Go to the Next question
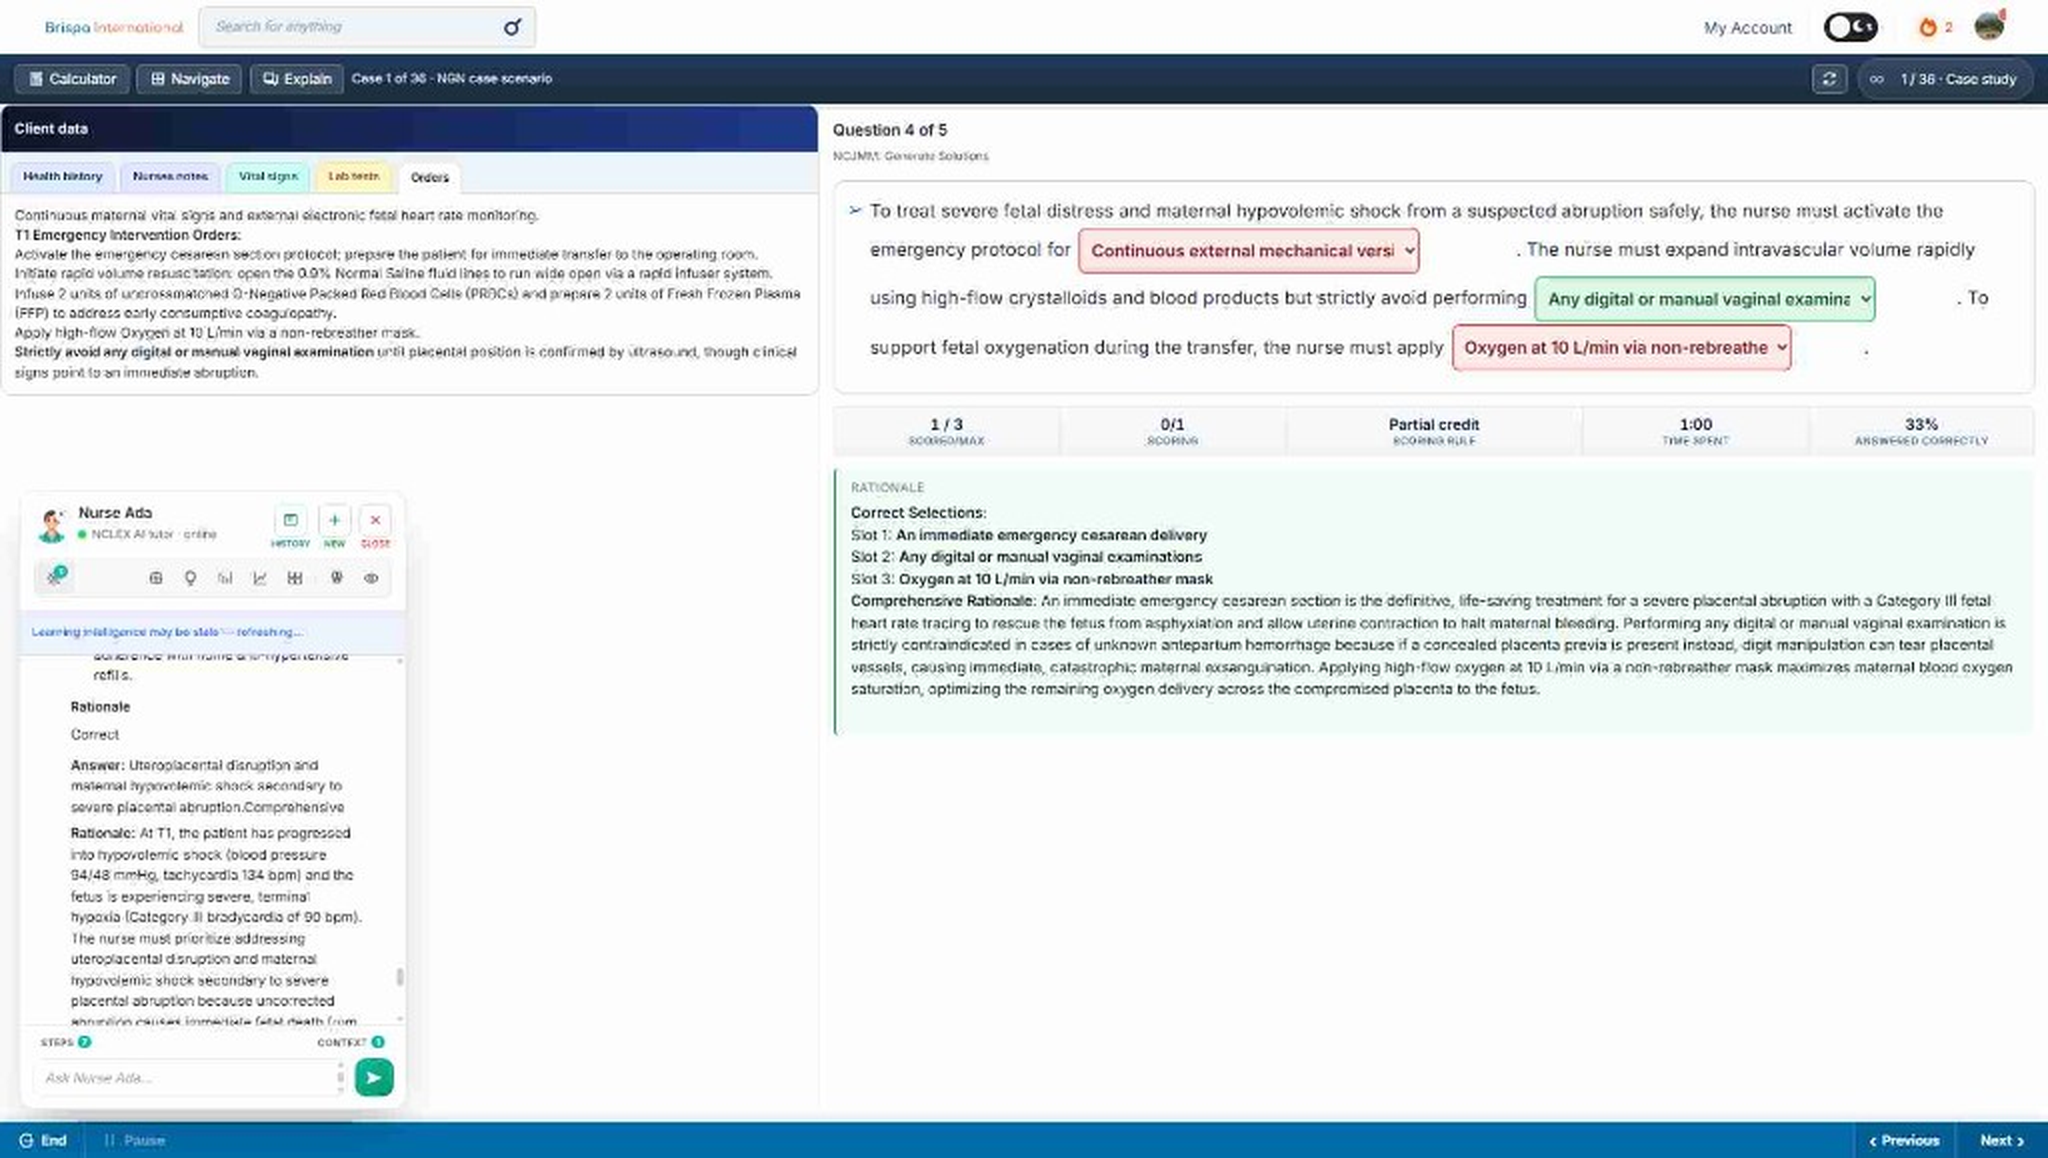 2001,1140
